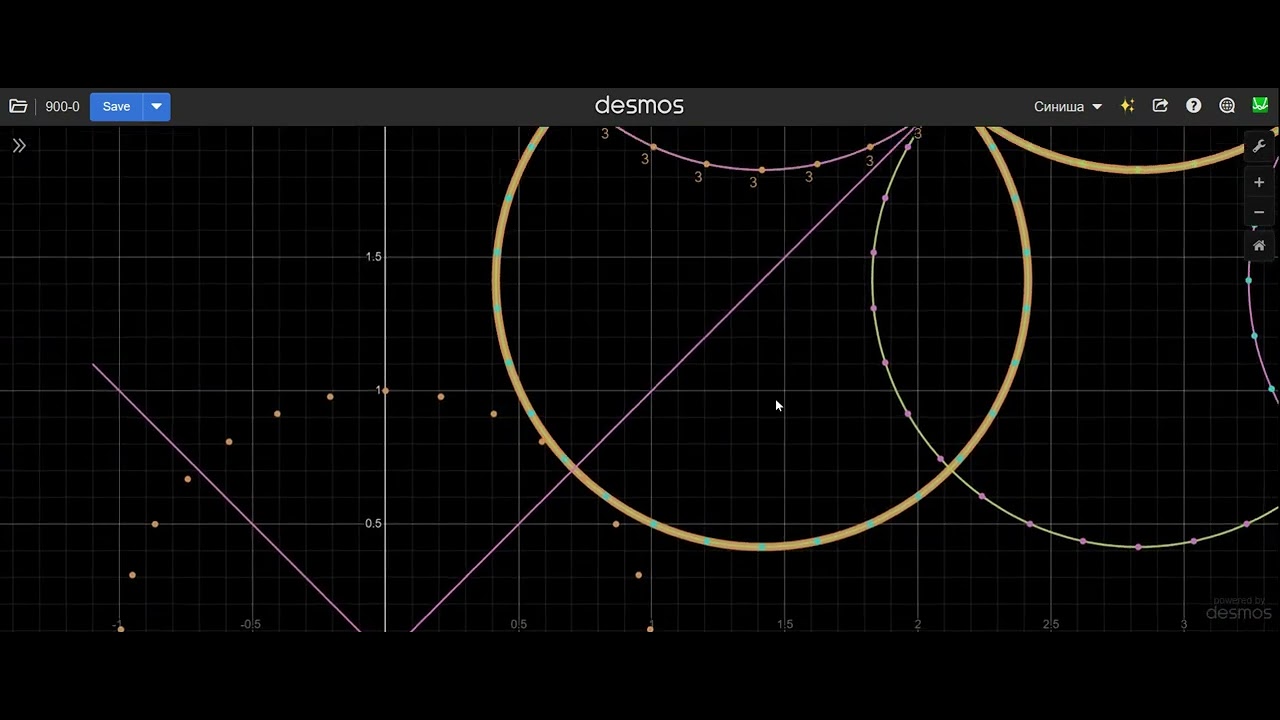Open the Save options dropdown arrow
The height and width of the screenshot is (720, 1280).
pyautogui.click(x=157, y=106)
